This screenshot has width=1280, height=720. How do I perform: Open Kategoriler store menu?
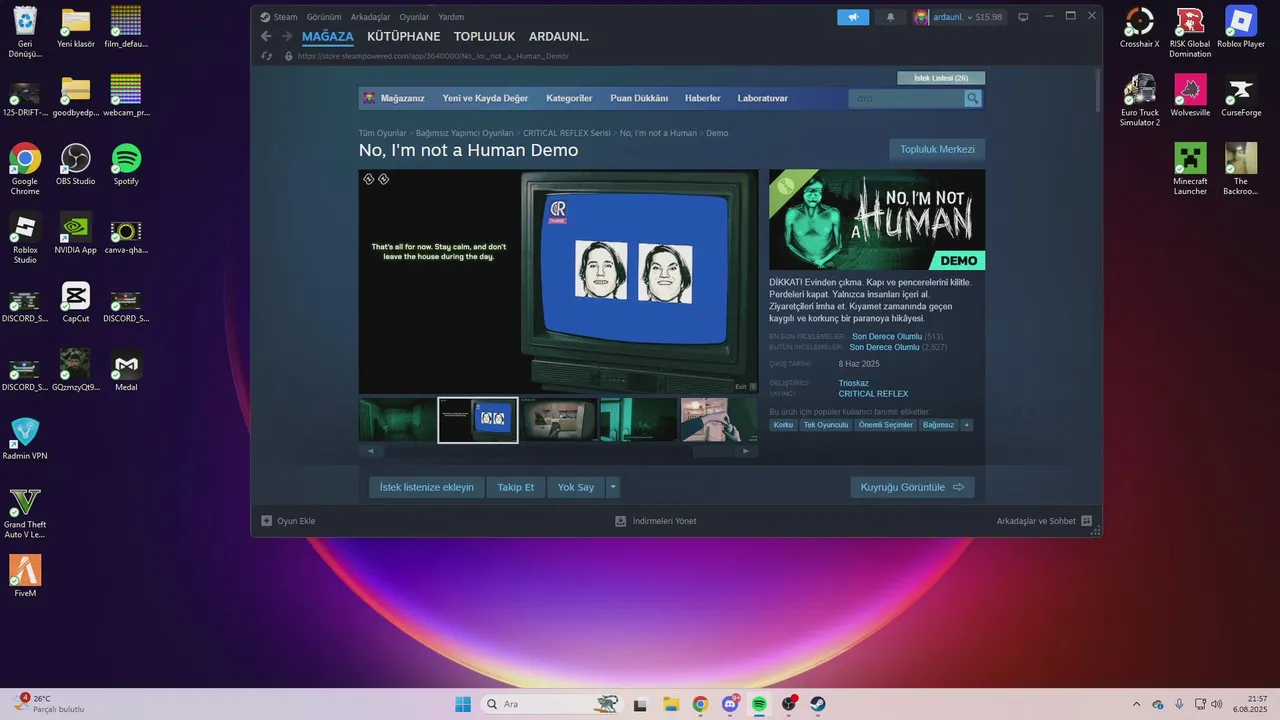569,98
